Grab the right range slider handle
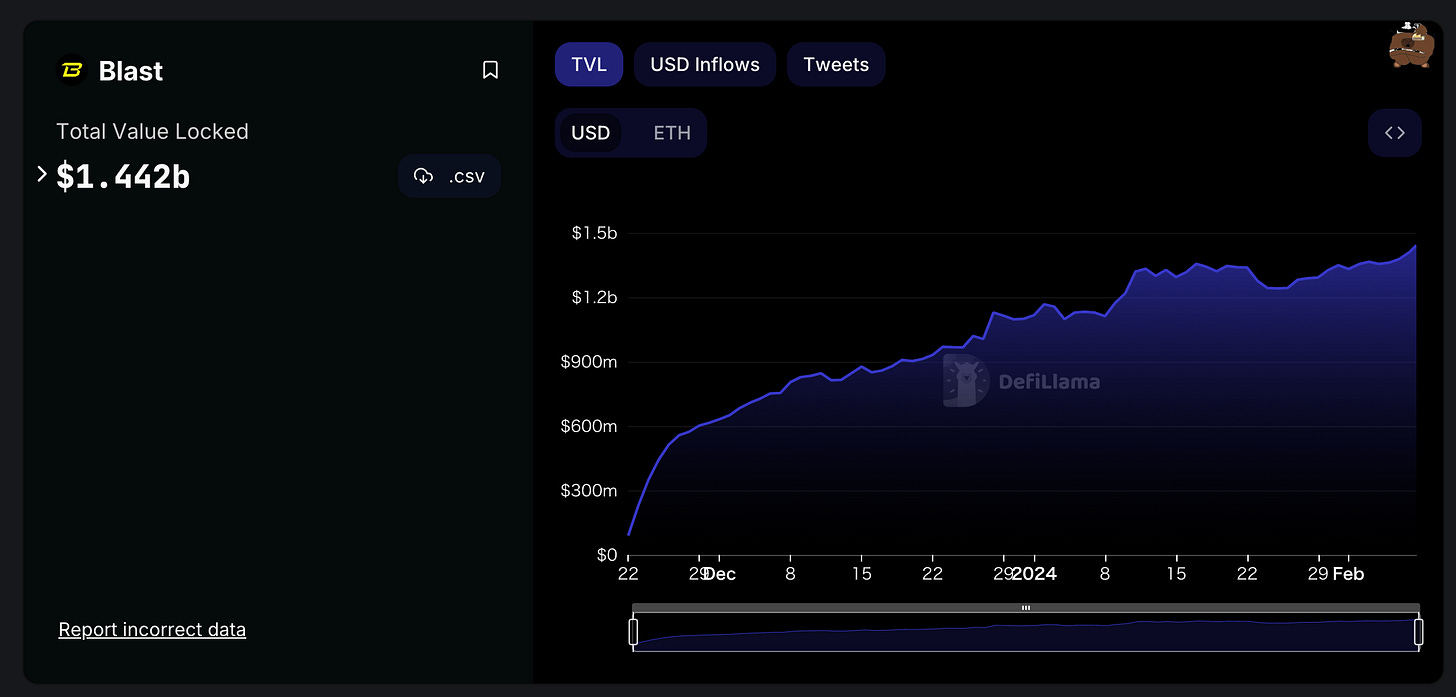The width and height of the screenshot is (1456, 697). [x=1419, y=632]
